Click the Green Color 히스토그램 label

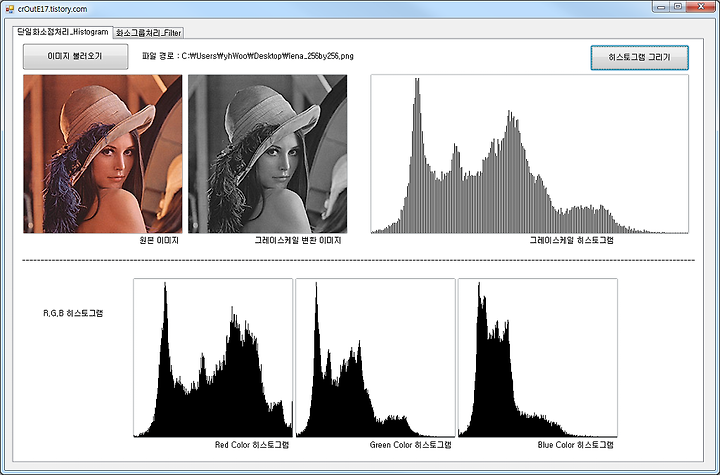pyautogui.click(x=411, y=445)
